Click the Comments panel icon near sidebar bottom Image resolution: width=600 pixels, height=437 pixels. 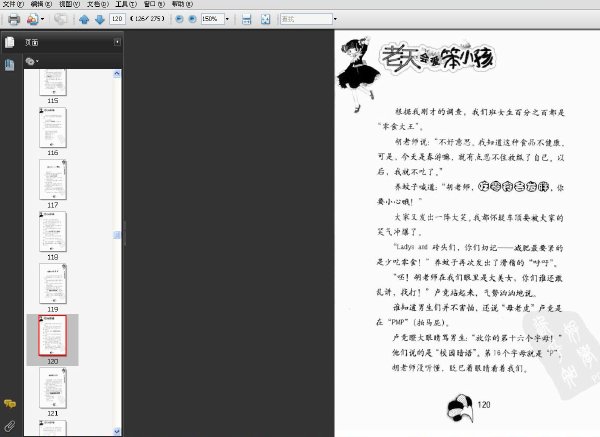(10, 403)
